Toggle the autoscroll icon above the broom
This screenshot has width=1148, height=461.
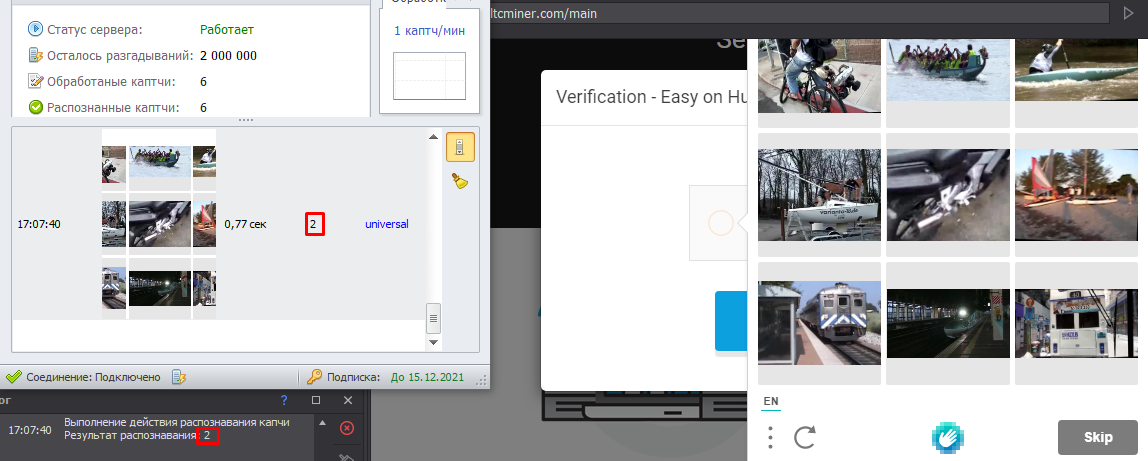(460, 147)
